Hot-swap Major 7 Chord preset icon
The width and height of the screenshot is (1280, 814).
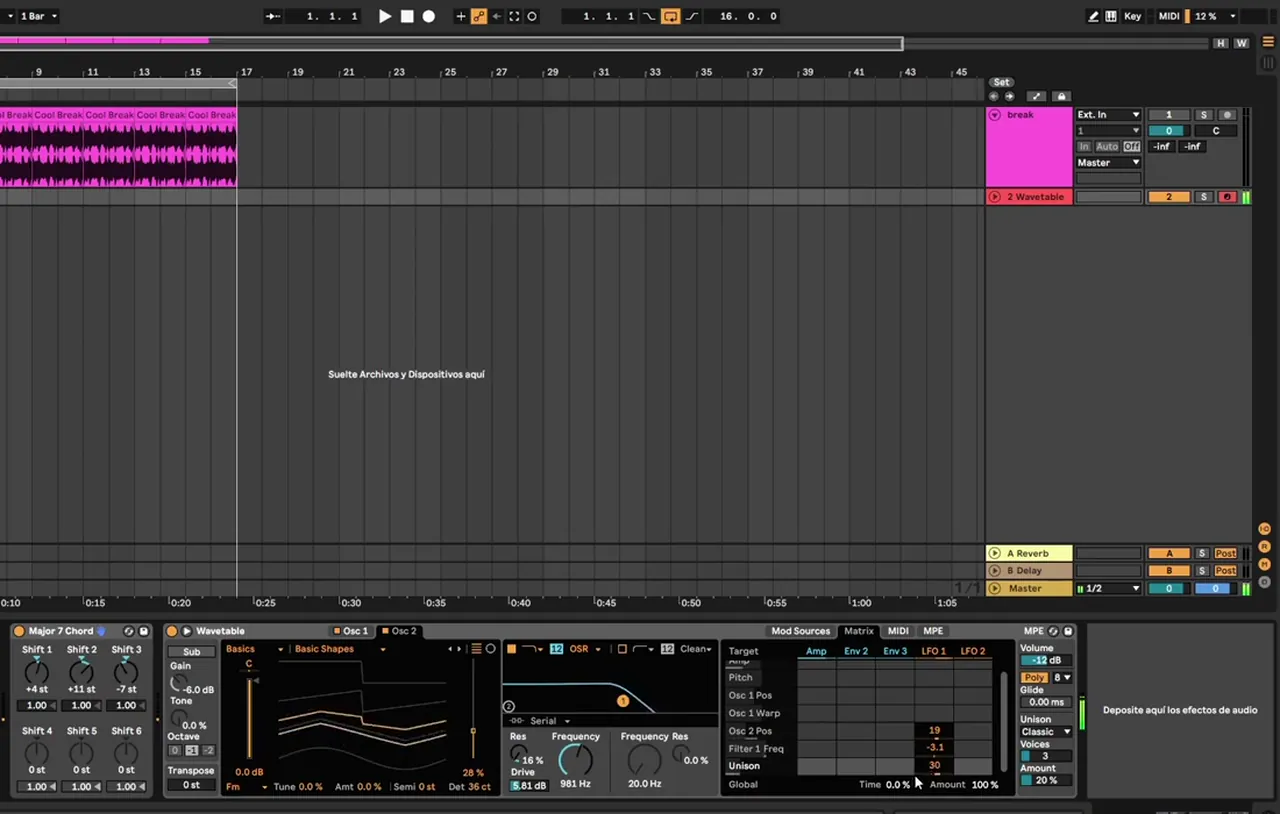pos(128,631)
